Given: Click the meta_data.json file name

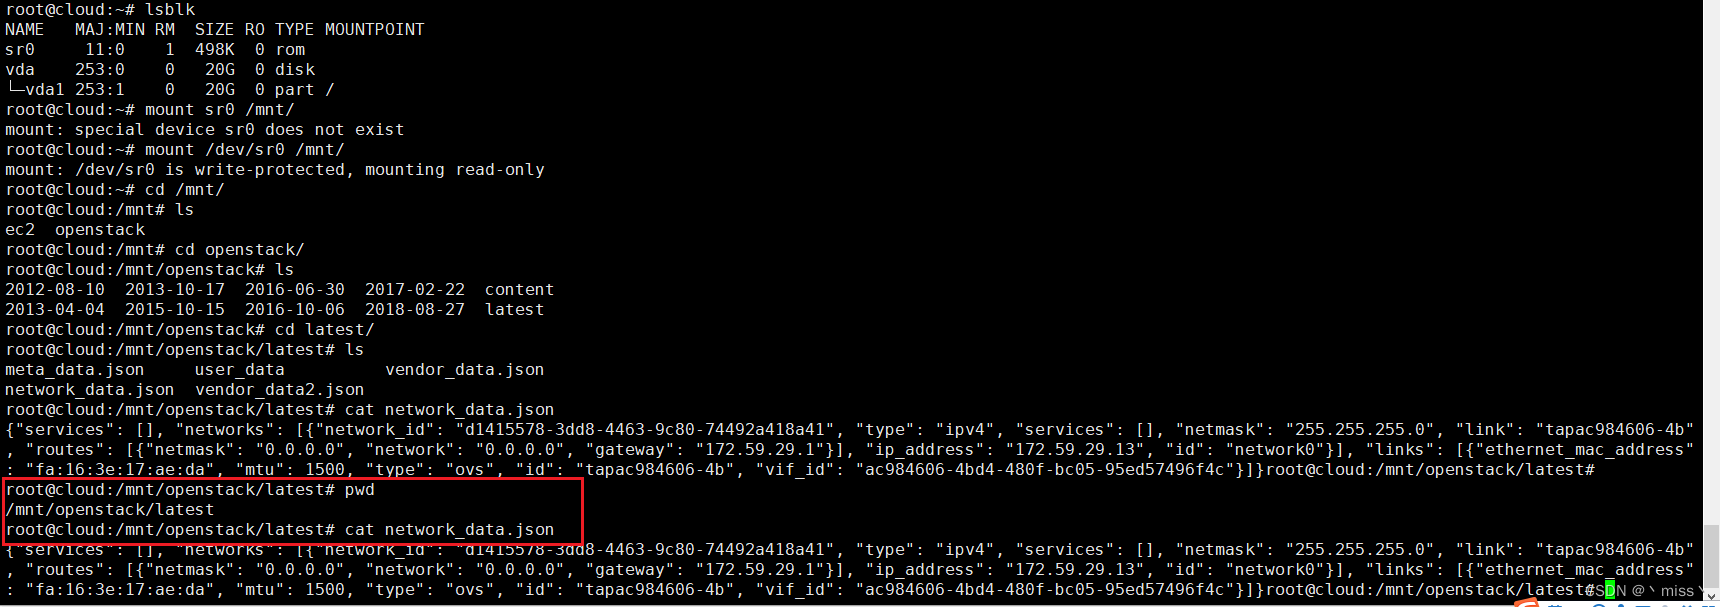Looking at the screenshot, I should [75, 370].
